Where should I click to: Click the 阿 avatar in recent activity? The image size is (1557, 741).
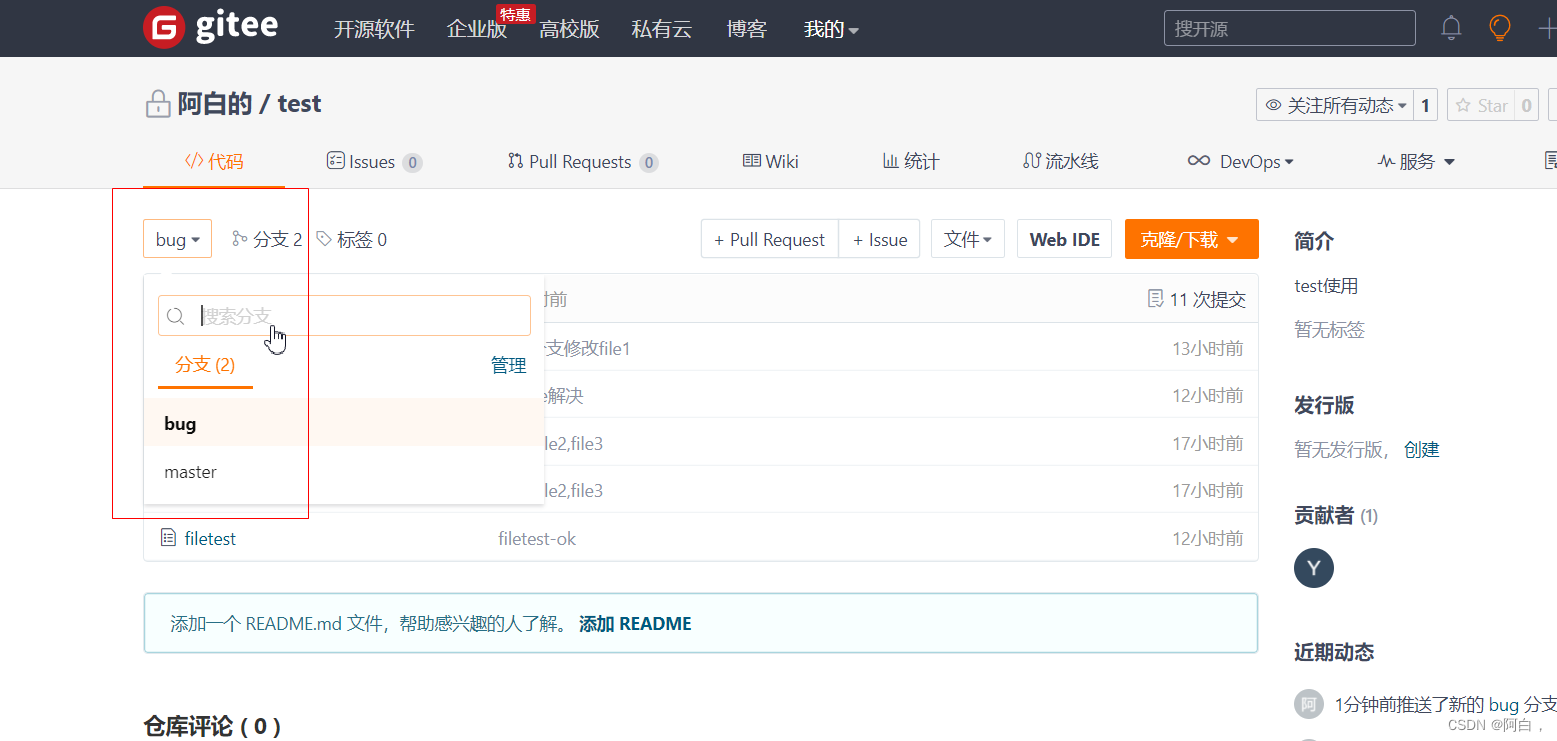point(1309,704)
